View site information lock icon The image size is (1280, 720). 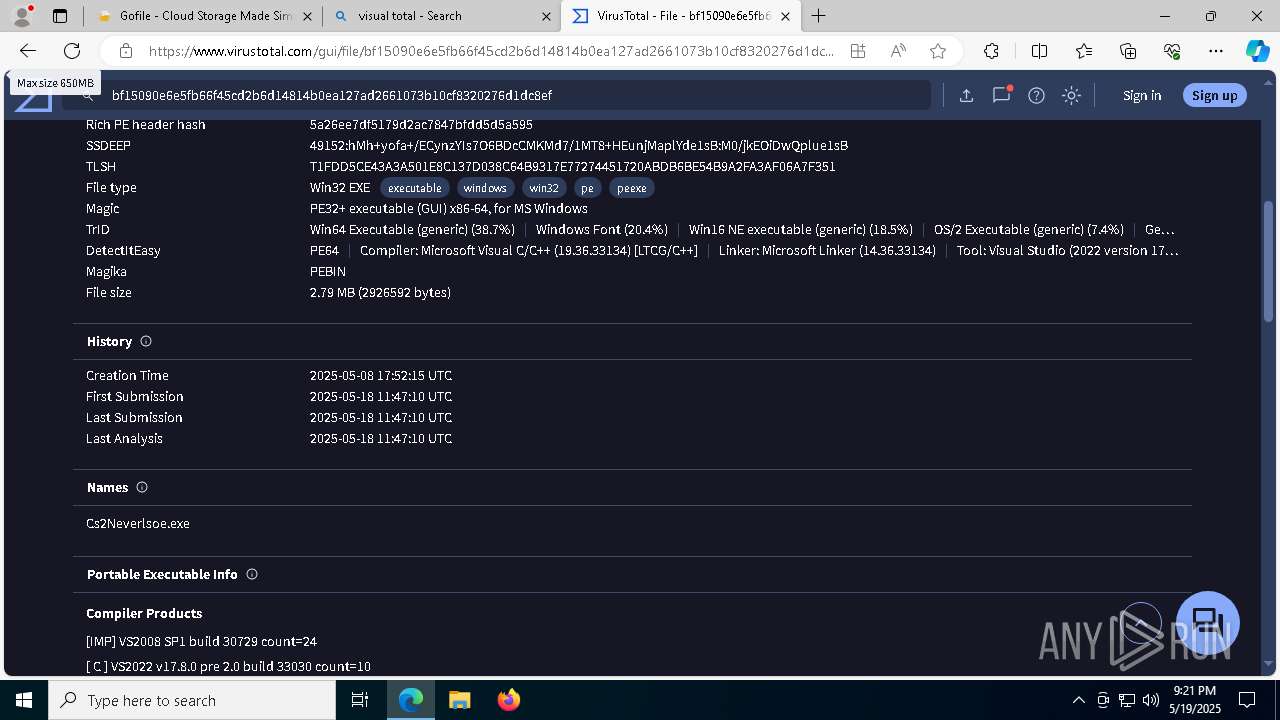tap(125, 51)
